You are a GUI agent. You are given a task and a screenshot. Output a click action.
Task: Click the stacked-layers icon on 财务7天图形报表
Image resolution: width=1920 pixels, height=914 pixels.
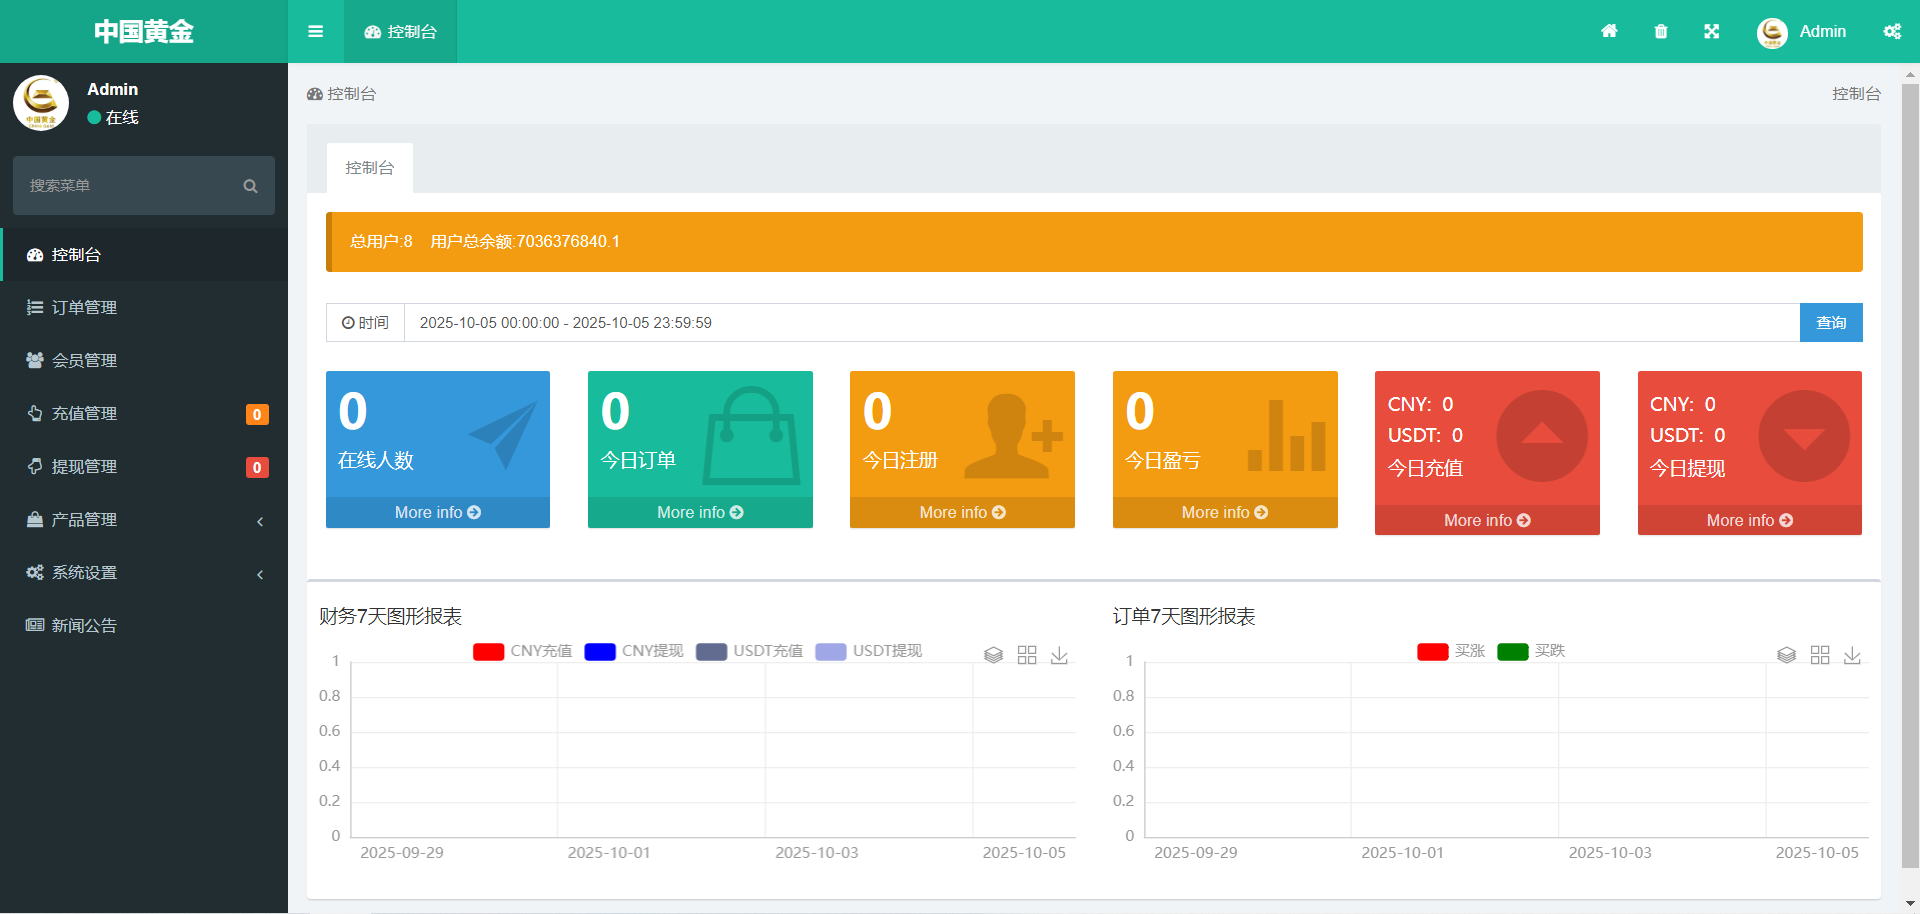point(994,655)
